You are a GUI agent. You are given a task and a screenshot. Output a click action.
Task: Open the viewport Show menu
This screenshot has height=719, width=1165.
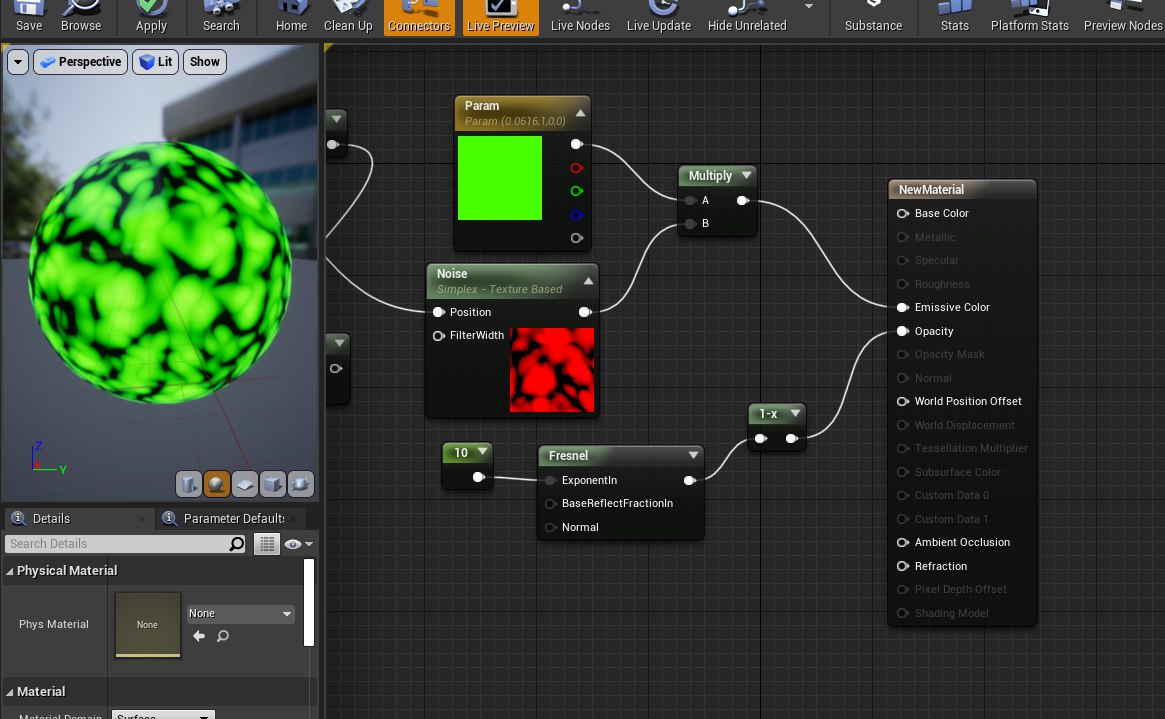204,62
